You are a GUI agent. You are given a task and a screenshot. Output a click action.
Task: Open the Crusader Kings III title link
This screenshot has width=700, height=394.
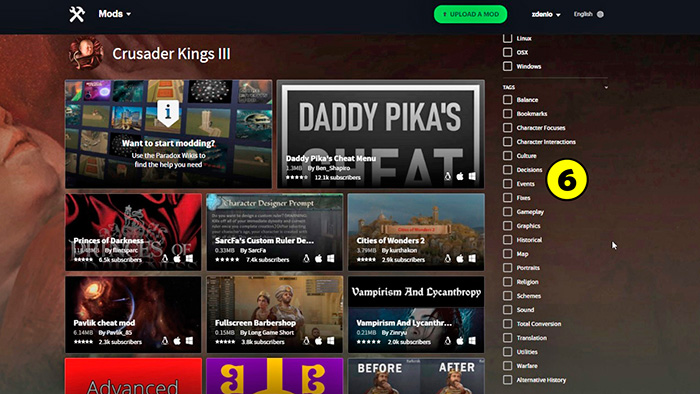point(171,54)
